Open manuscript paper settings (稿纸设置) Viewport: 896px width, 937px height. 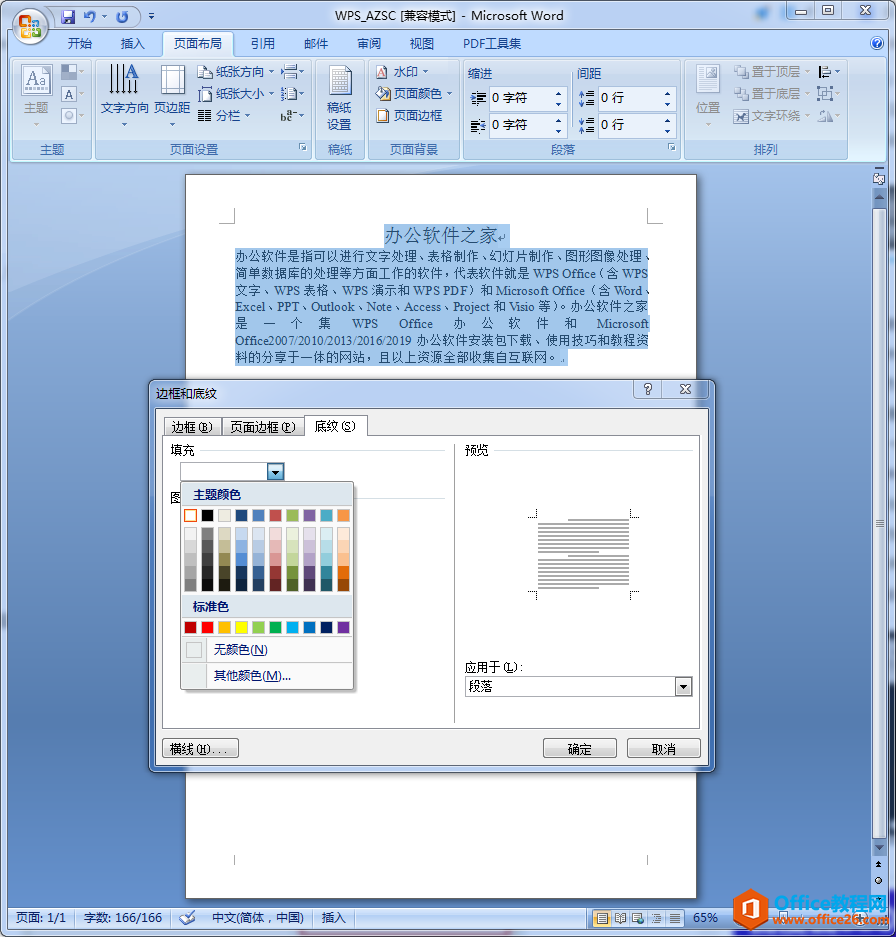[339, 98]
